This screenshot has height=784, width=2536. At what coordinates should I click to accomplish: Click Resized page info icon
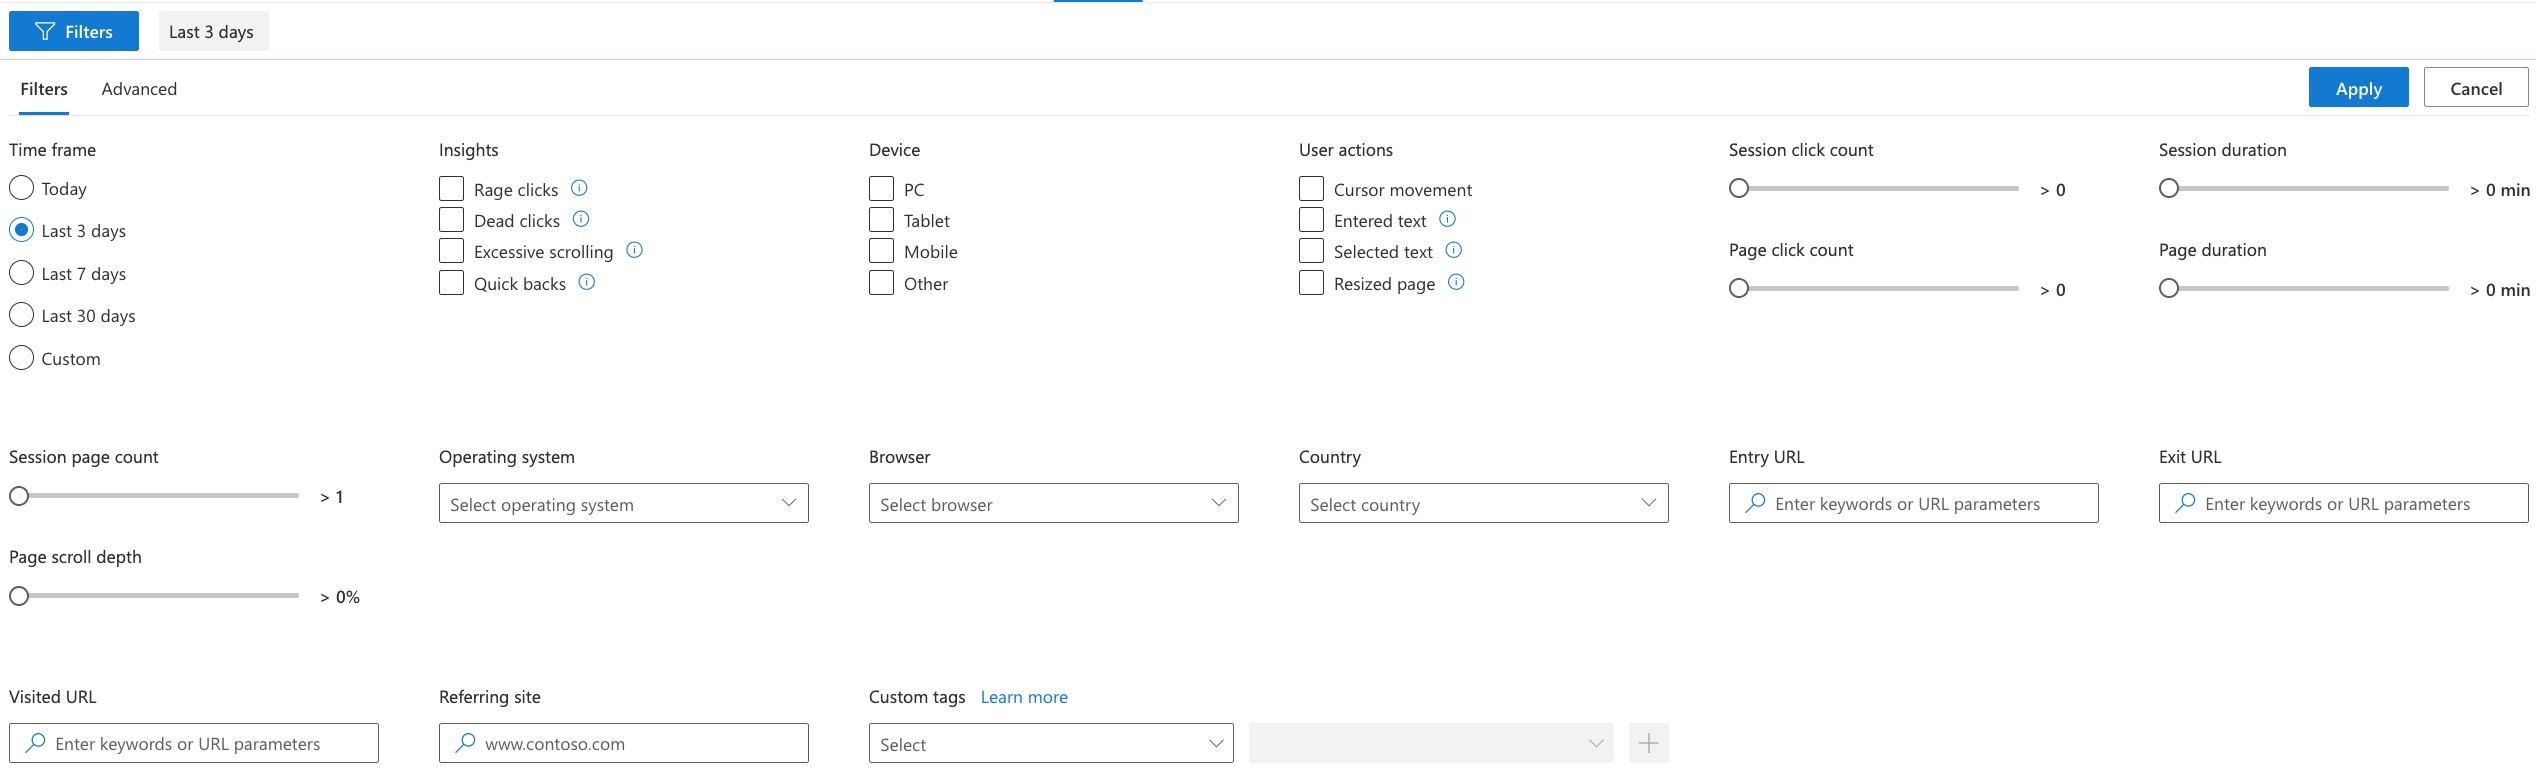pyautogui.click(x=1456, y=282)
